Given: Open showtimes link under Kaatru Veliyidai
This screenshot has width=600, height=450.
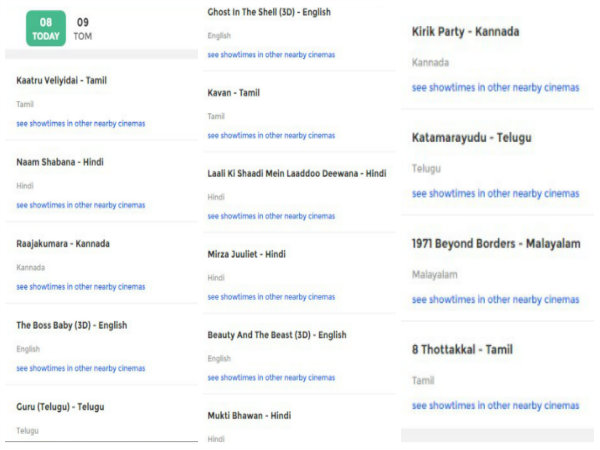Looking at the screenshot, I should (x=81, y=124).
